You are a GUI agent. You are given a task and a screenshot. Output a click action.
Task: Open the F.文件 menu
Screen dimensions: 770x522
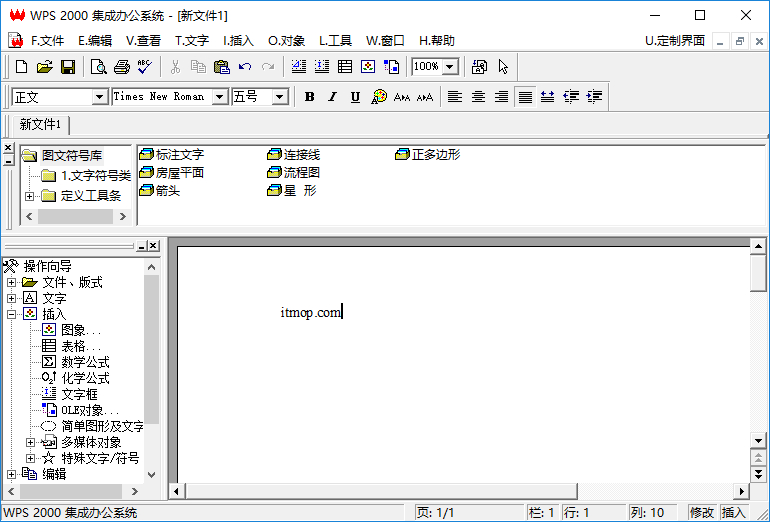click(x=48, y=41)
